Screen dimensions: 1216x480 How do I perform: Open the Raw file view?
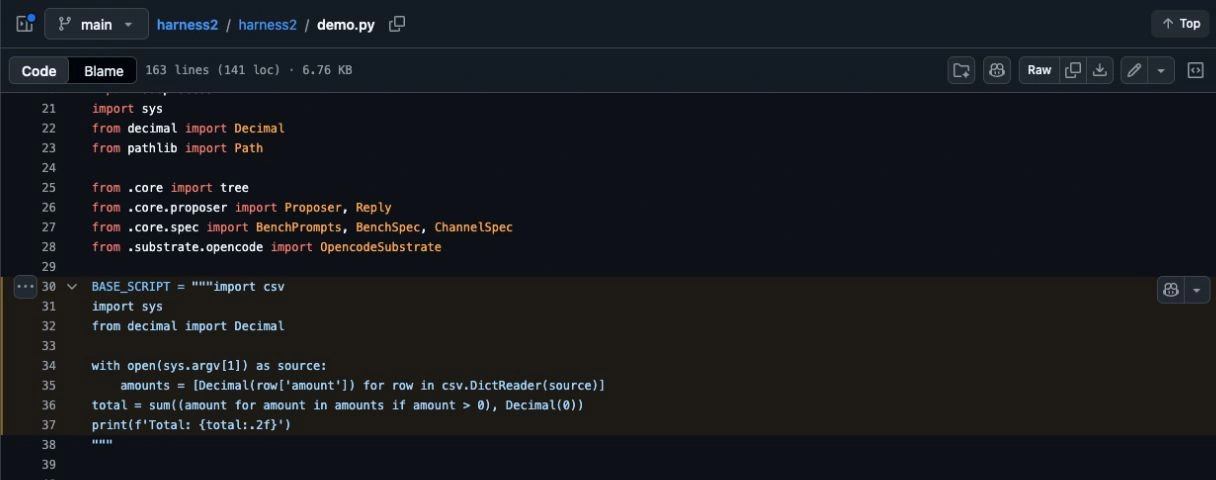coord(1039,70)
